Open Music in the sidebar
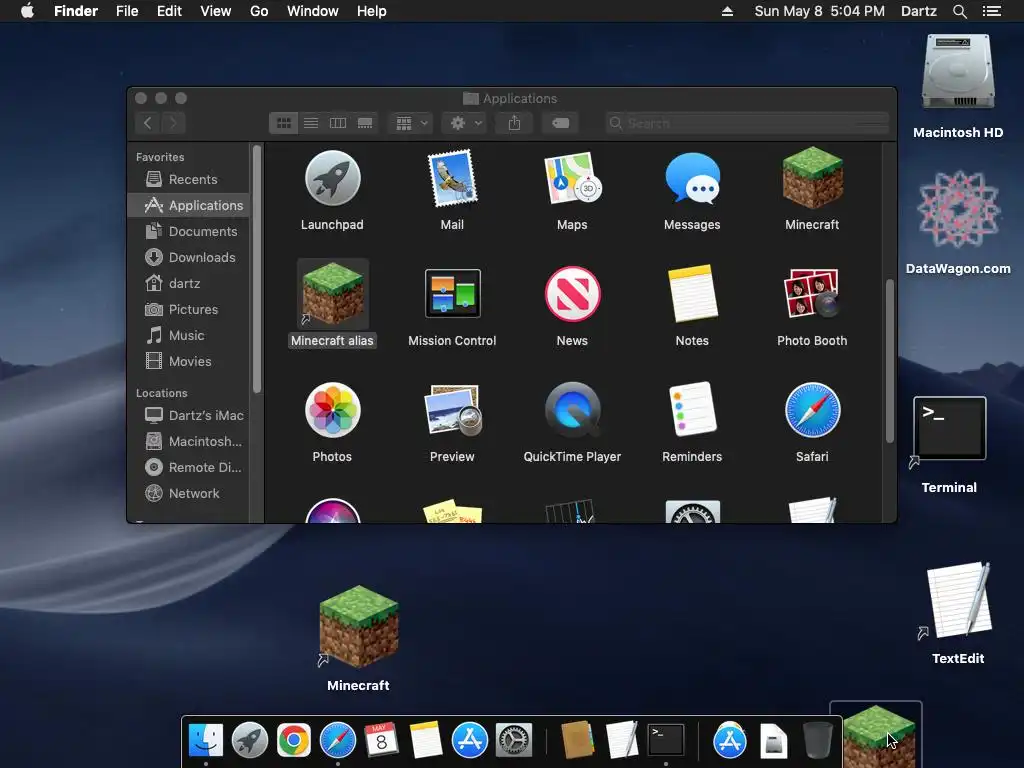 (188, 335)
